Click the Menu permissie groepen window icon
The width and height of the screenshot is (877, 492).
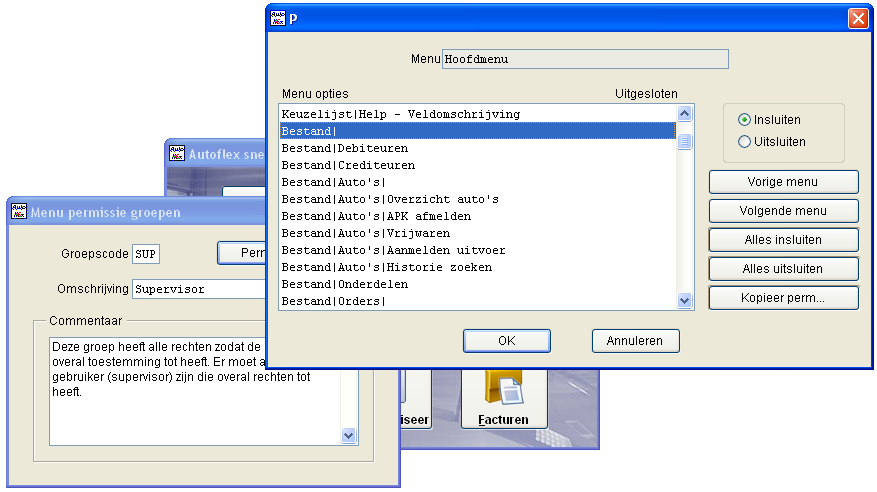click(19, 211)
